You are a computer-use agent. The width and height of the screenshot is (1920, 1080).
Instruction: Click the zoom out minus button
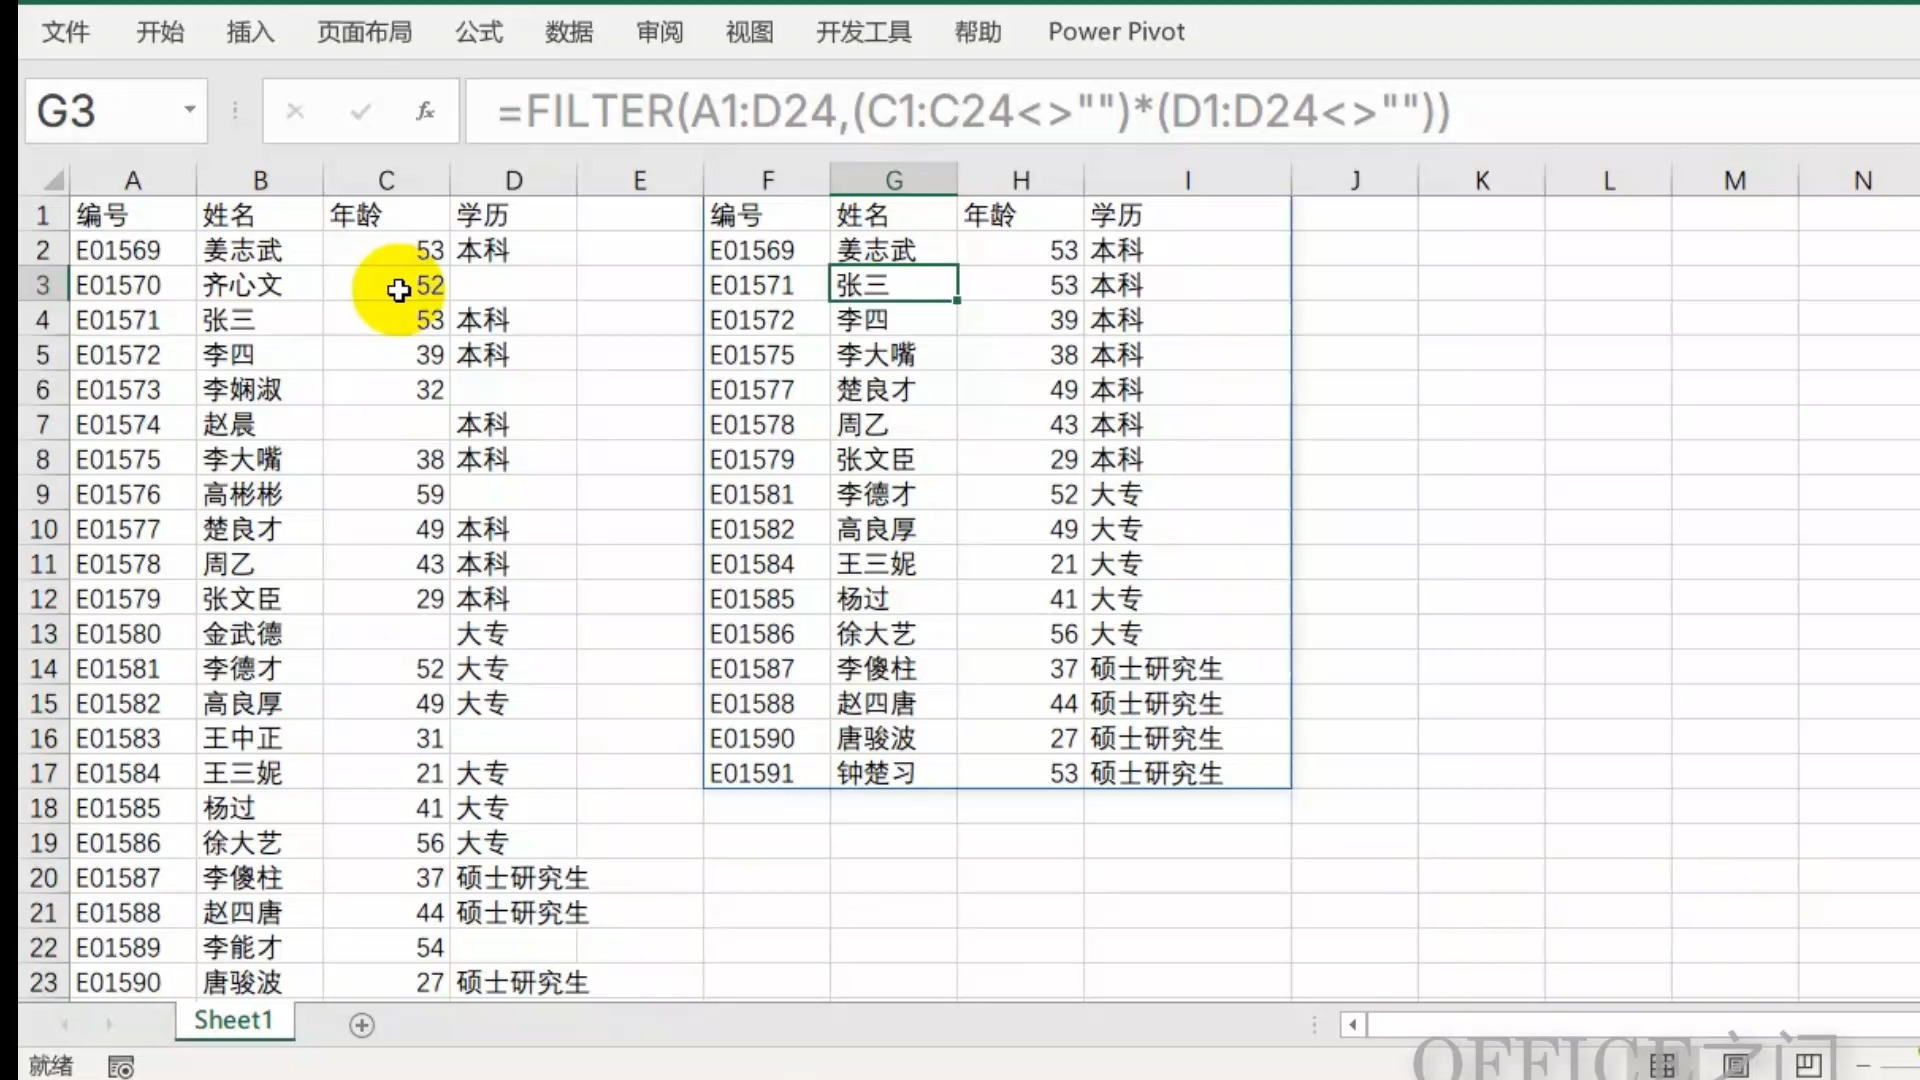1863,1066
